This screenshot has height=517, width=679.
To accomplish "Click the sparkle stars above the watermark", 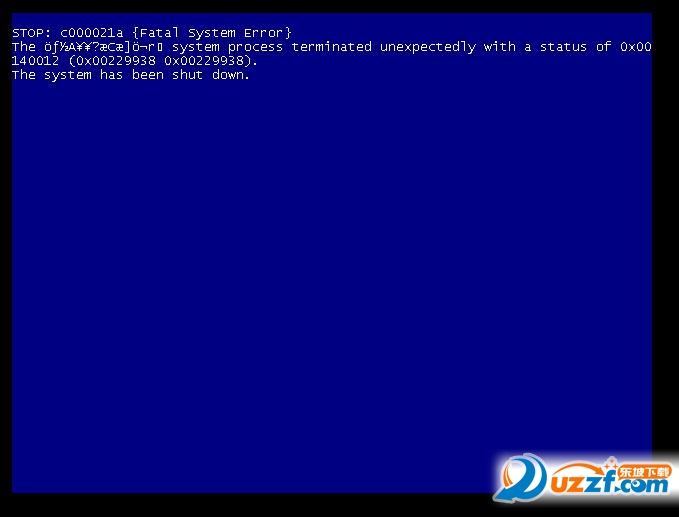I will (611, 462).
